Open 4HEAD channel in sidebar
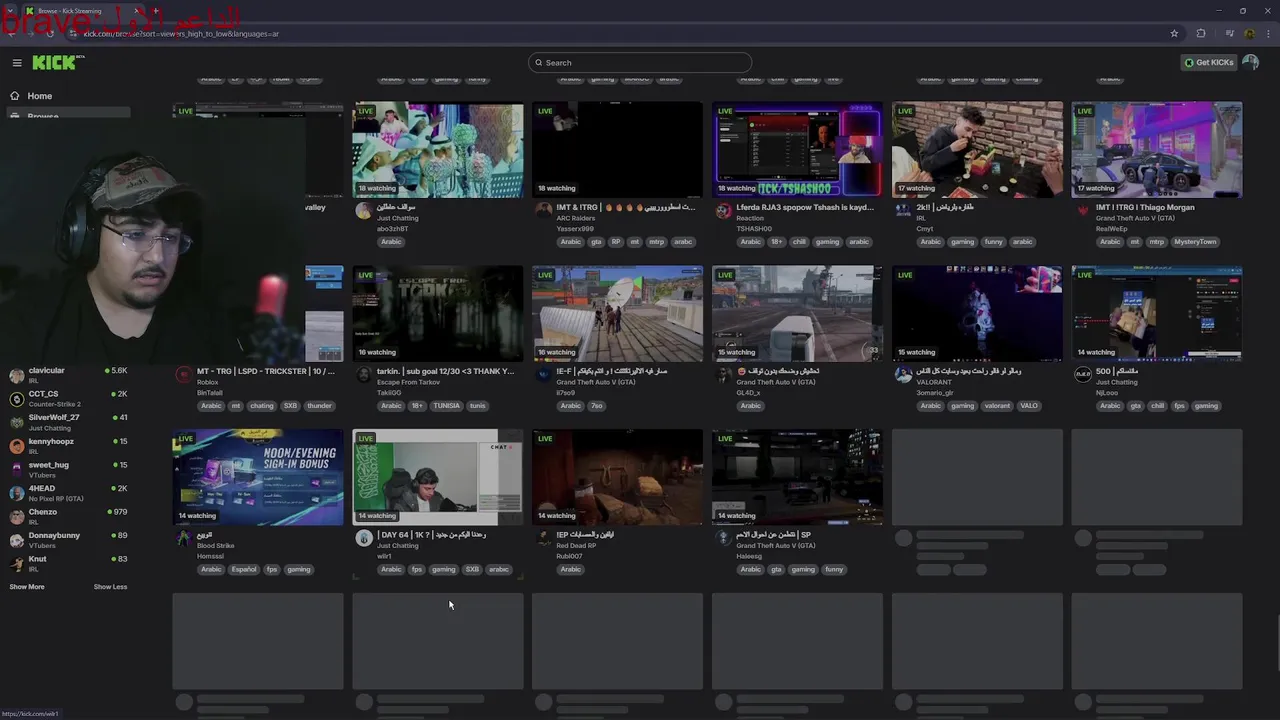Screen dimensions: 1280x720 pos(67,492)
